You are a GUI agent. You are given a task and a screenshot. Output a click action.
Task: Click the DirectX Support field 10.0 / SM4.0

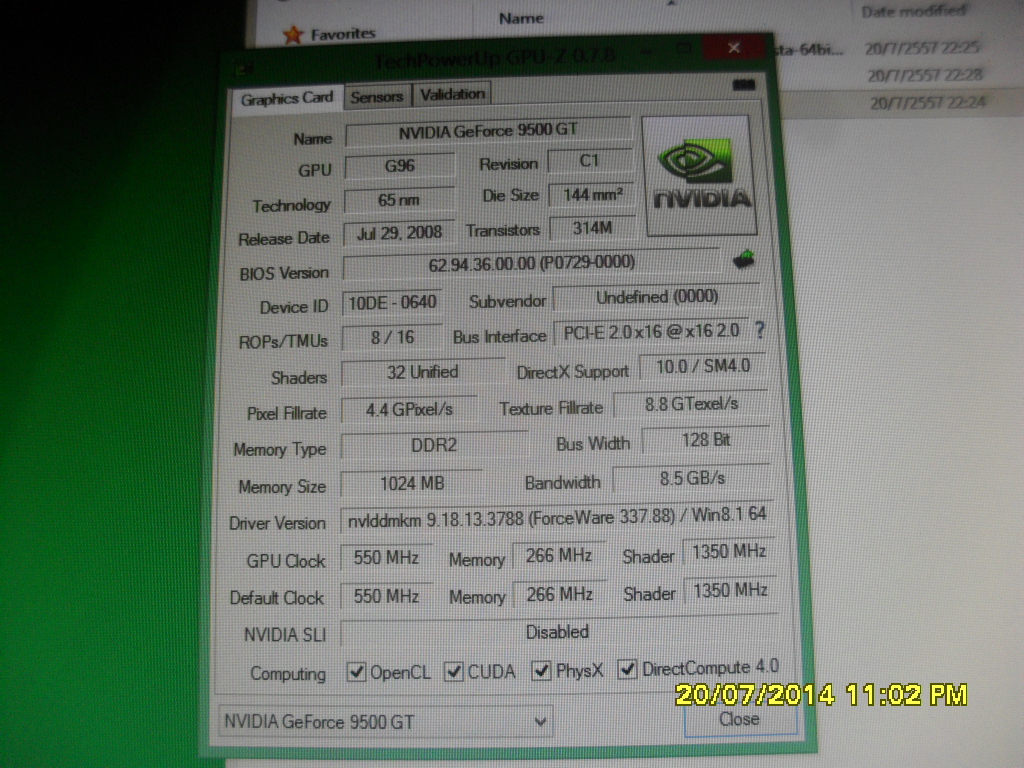point(702,366)
